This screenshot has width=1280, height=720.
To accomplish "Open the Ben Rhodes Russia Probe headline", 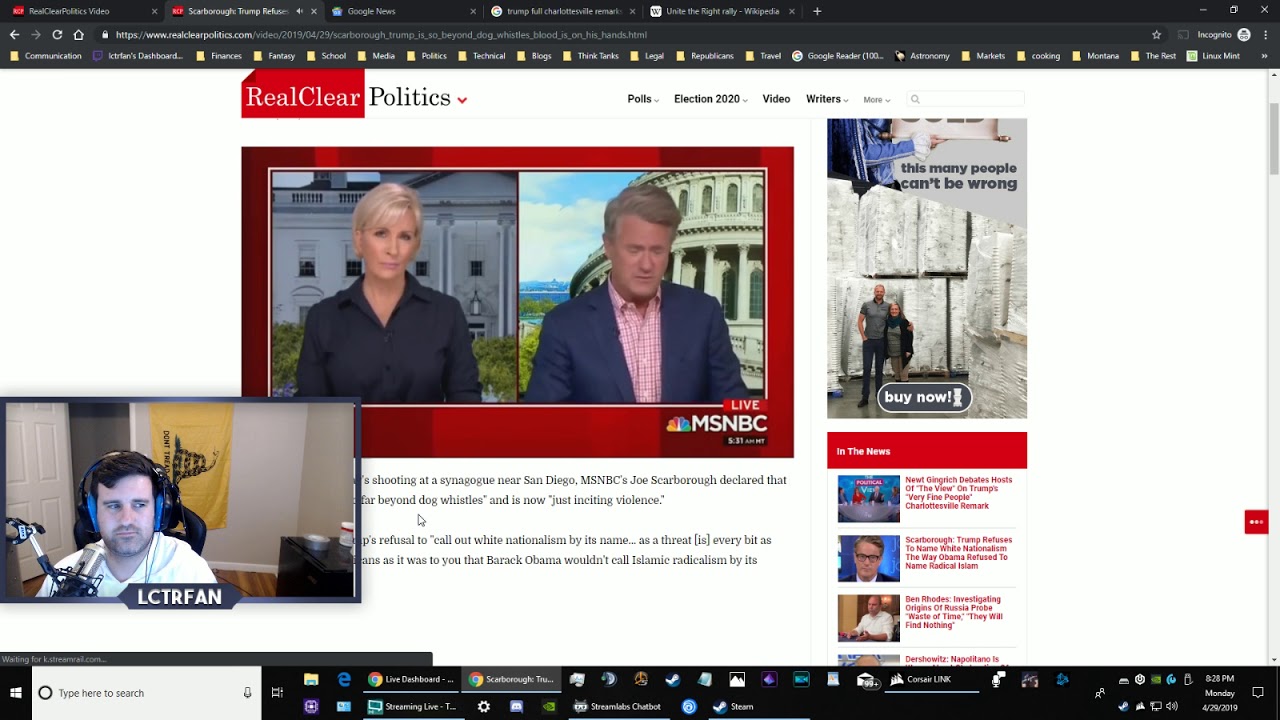I will [954, 612].
